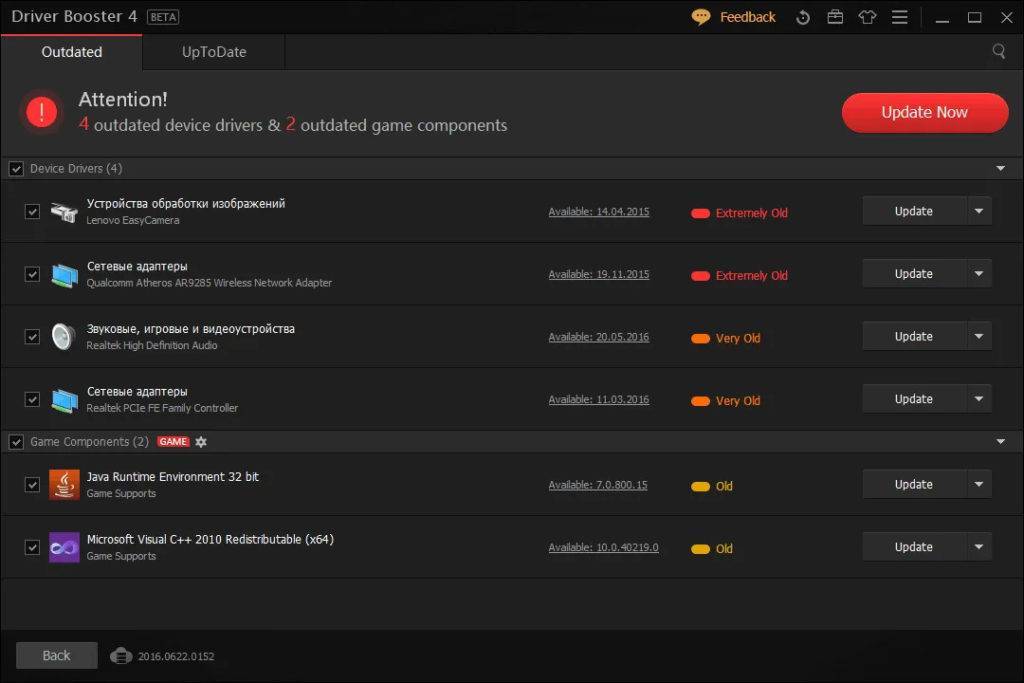This screenshot has width=1024, height=683.
Task: Toggle the Device Drivers group checkbox
Action: point(16,169)
